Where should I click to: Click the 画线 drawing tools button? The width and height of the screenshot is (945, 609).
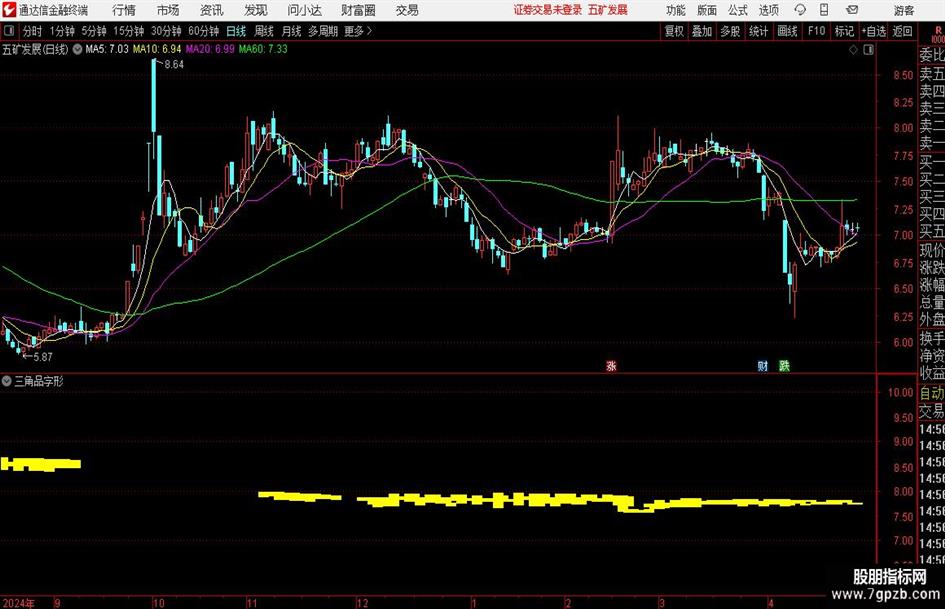click(x=787, y=31)
